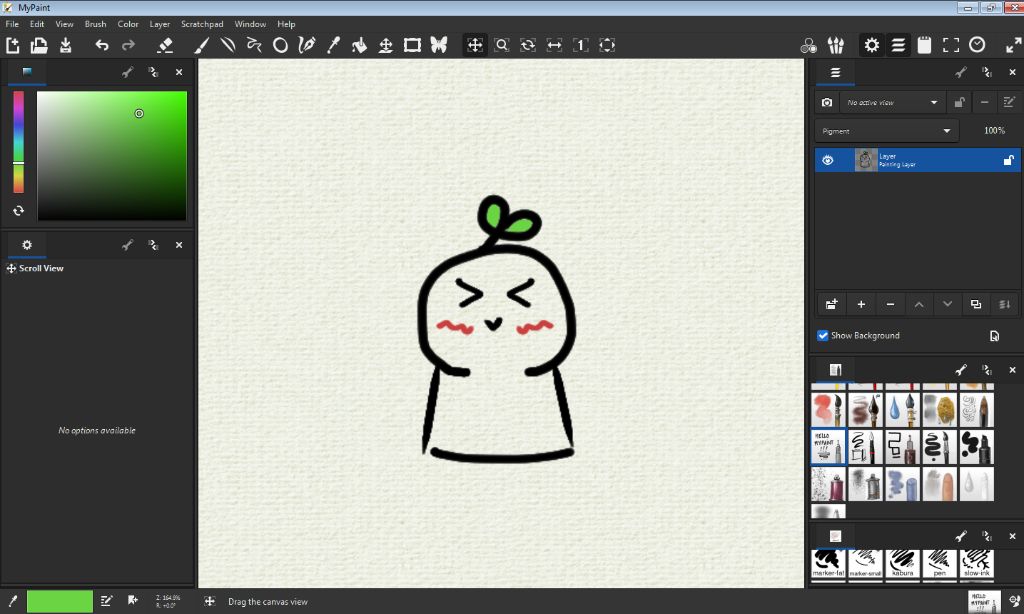Open the Layer menu
This screenshot has width=1024, height=614.
coord(159,24)
